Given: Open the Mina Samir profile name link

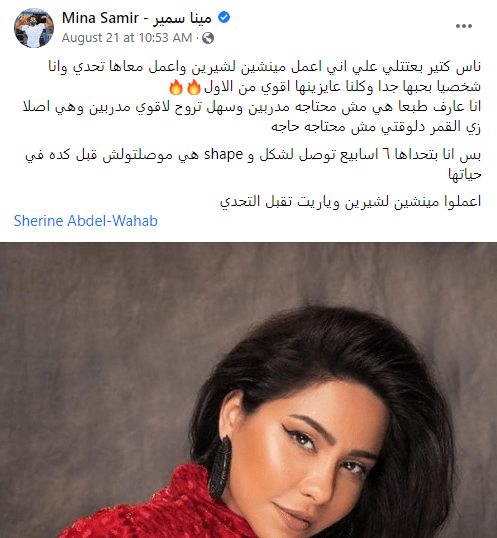Looking at the screenshot, I should coord(100,18).
